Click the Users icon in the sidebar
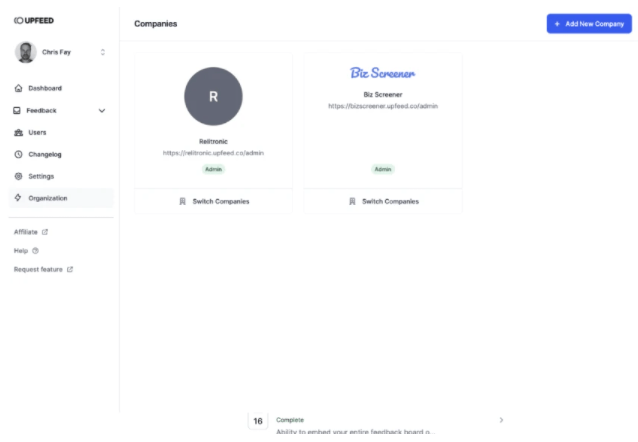Viewport: 638px width, 442px height. (x=19, y=132)
